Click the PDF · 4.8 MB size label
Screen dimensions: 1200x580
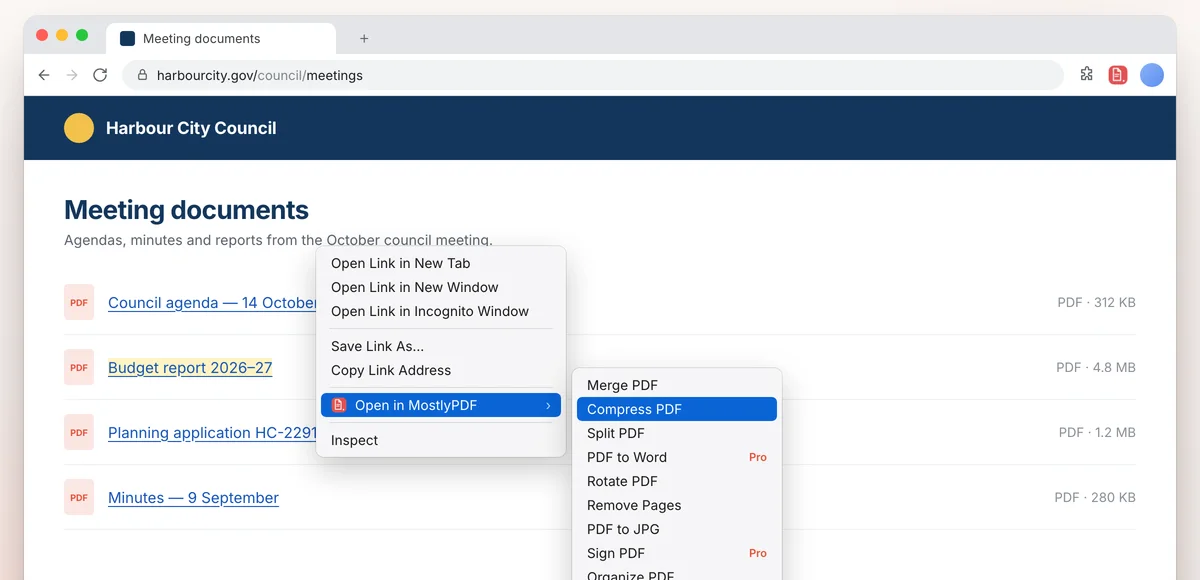pos(1096,367)
